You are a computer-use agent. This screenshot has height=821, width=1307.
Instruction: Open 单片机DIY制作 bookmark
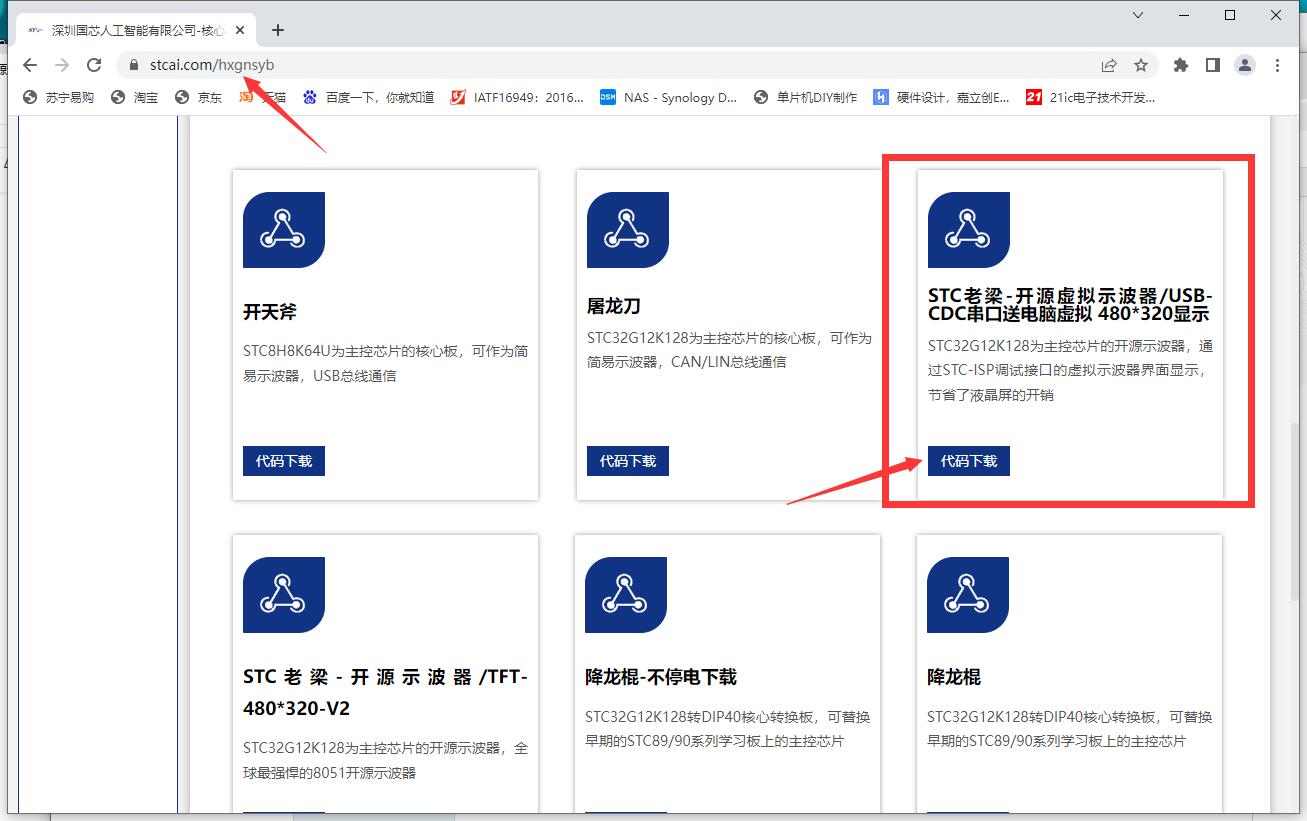[806, 97]
